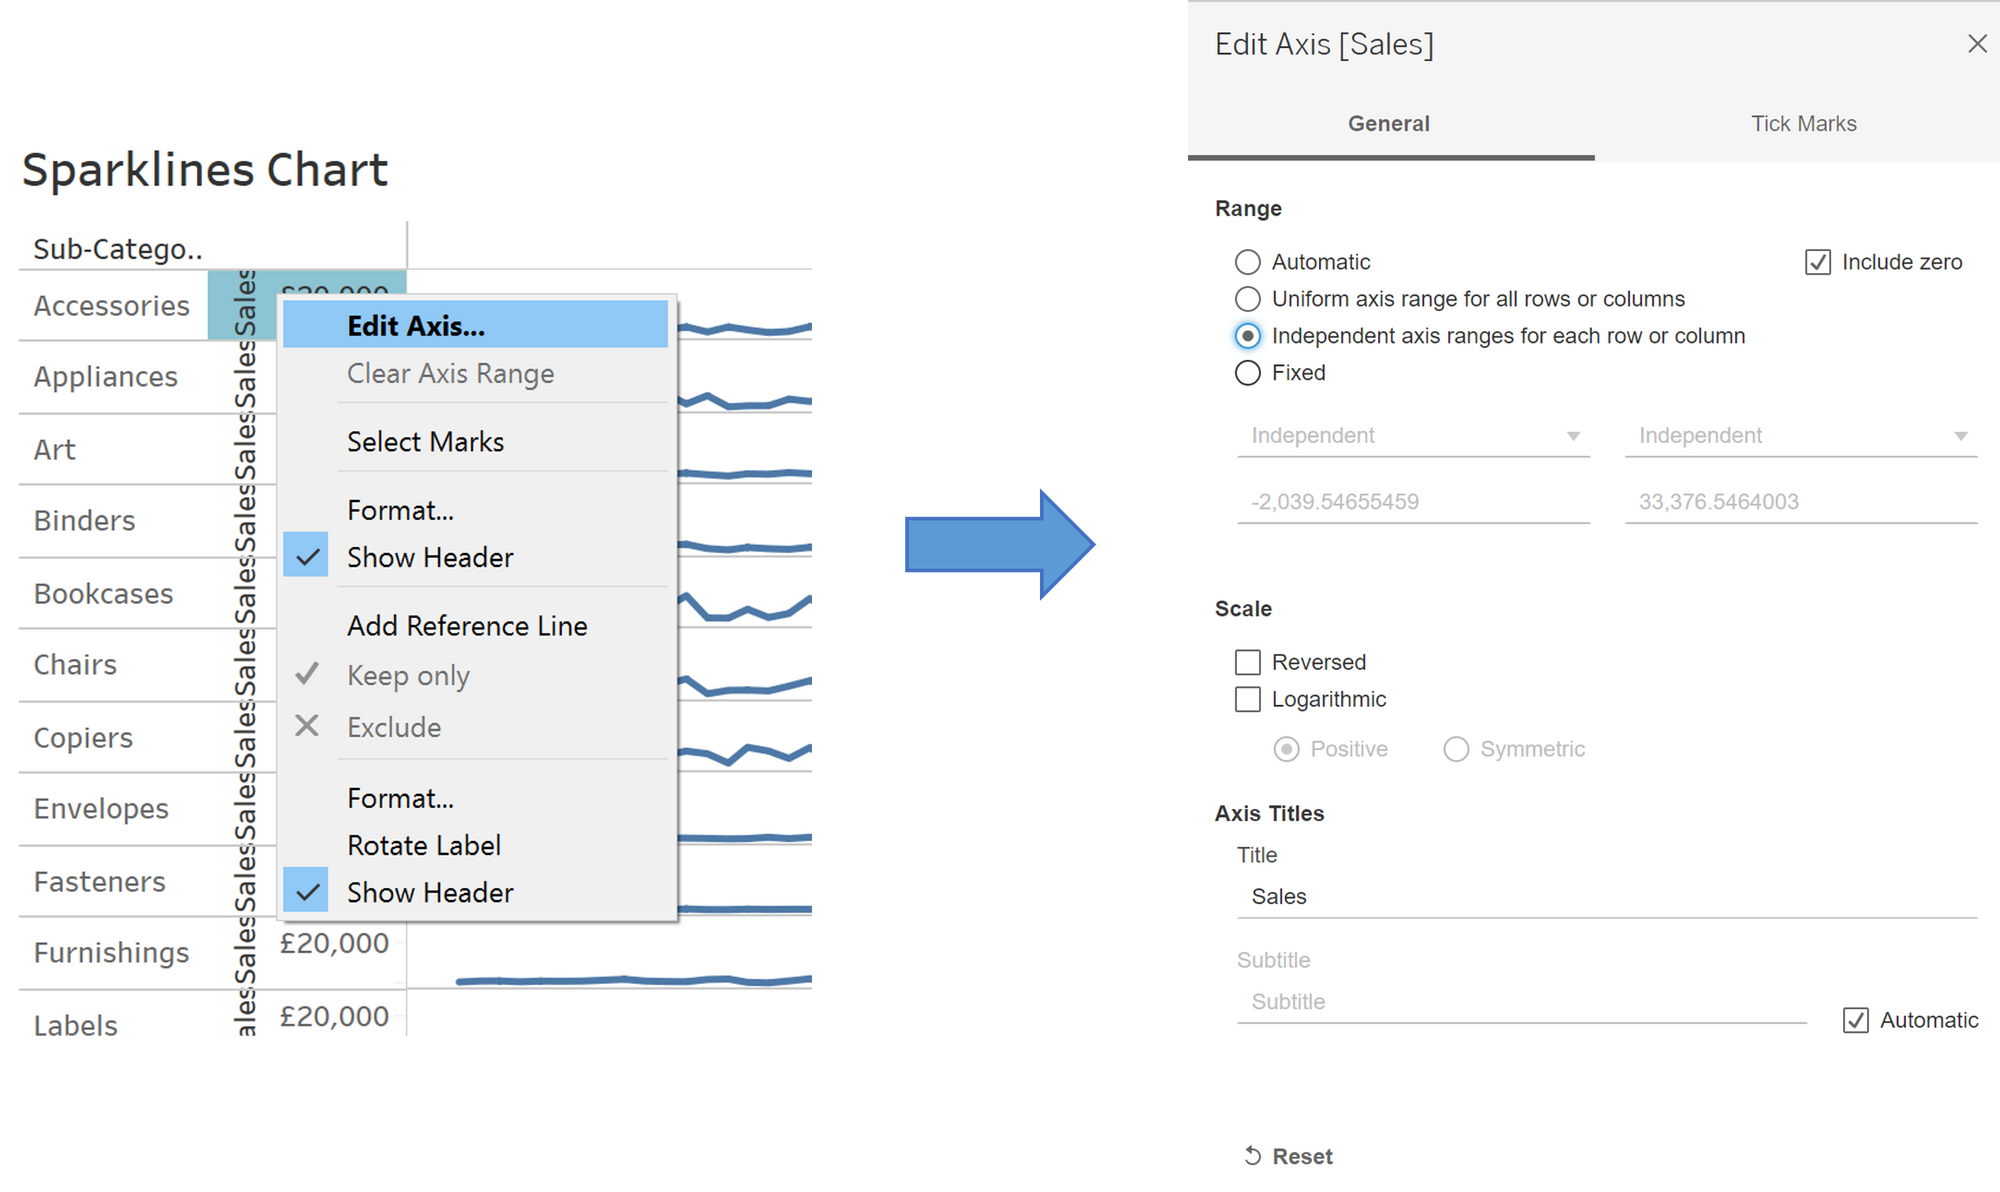Screen dimensions: 2000x1192
Task: Click the lower Show Header checkmark
Action: pos(307,891)
